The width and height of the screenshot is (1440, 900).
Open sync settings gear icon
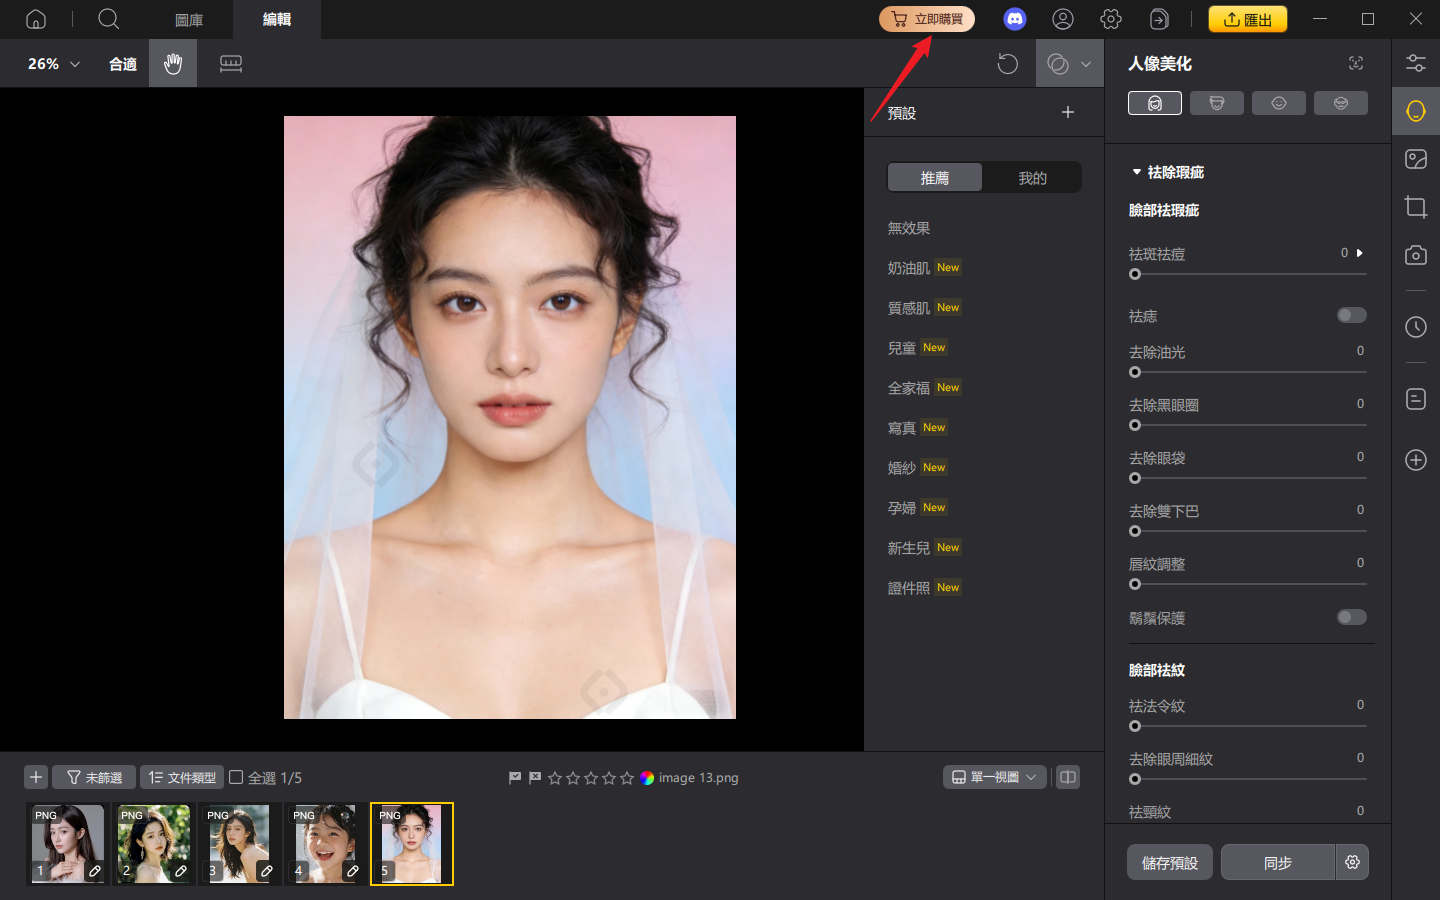point(1352,862)
